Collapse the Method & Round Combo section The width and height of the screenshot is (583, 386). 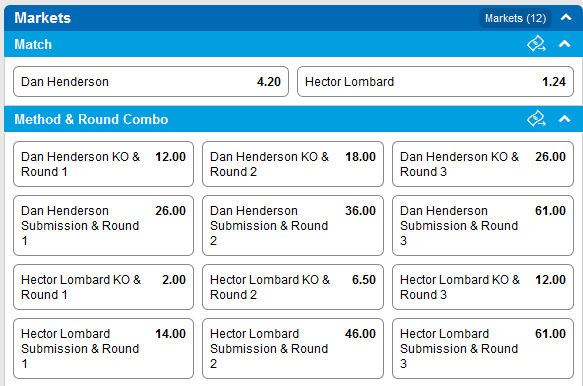pos(564,119)
